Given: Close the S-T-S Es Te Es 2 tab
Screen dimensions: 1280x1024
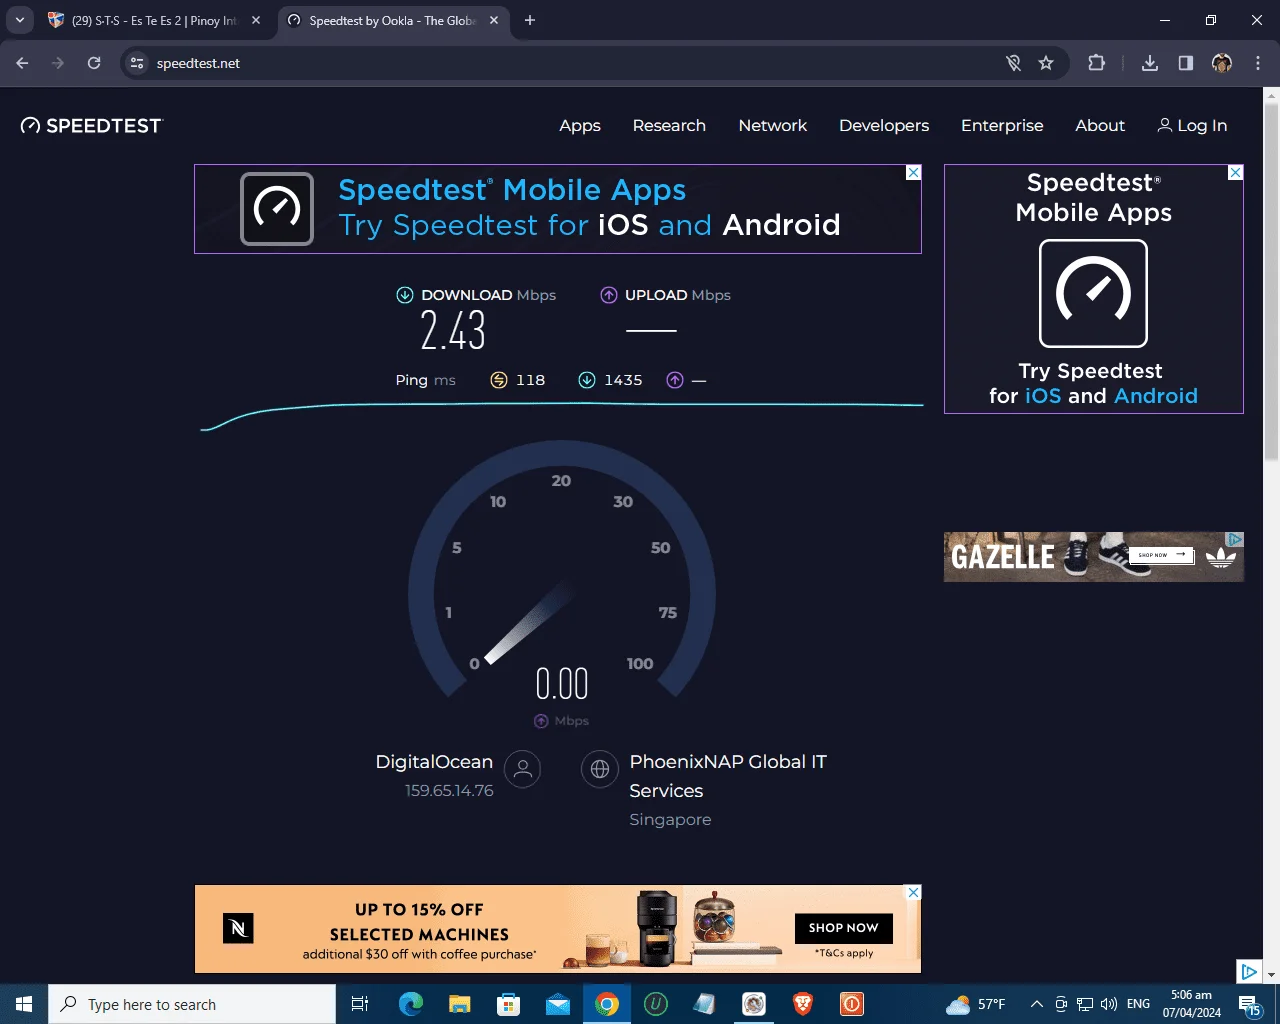Looking at the screenshot, I should (x=256, y=20).
